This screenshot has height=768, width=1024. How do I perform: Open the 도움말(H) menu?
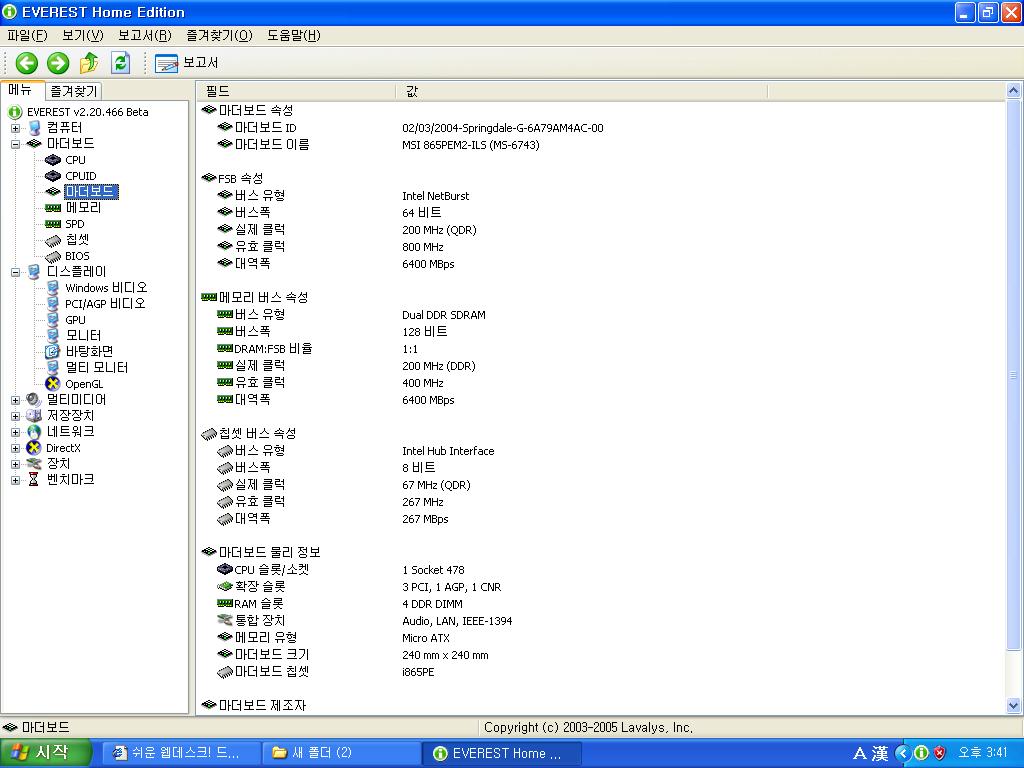[x=294, y=35]
